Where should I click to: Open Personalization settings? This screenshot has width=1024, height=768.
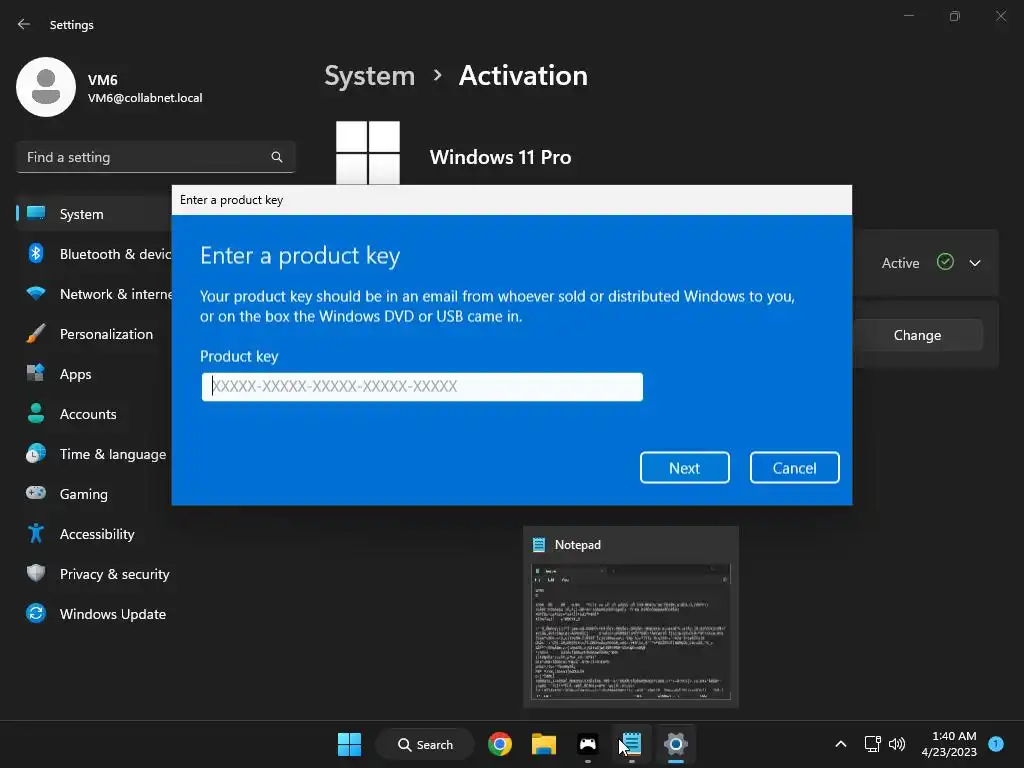pyautogui.click(x=95, y=334)
